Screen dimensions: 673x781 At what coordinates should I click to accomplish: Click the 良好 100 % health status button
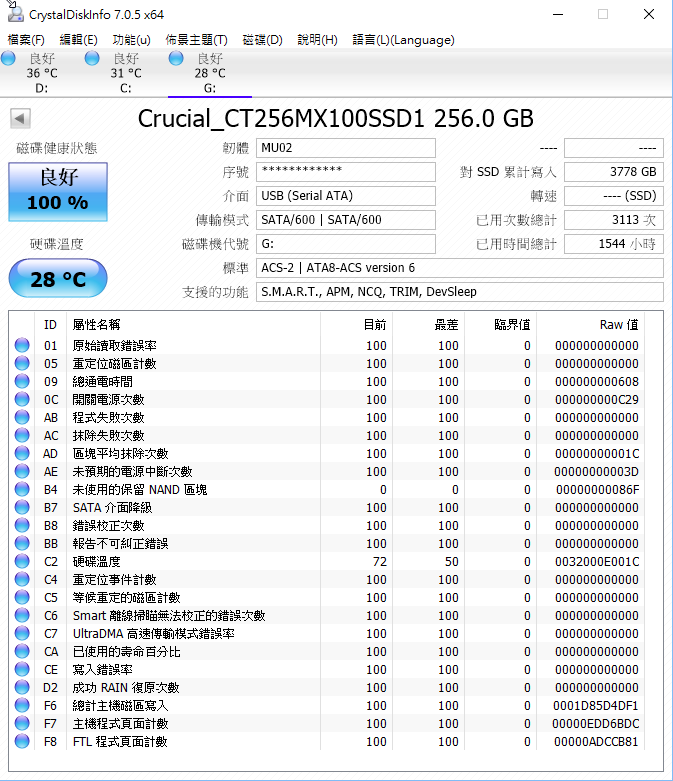[x=58, y=192]
